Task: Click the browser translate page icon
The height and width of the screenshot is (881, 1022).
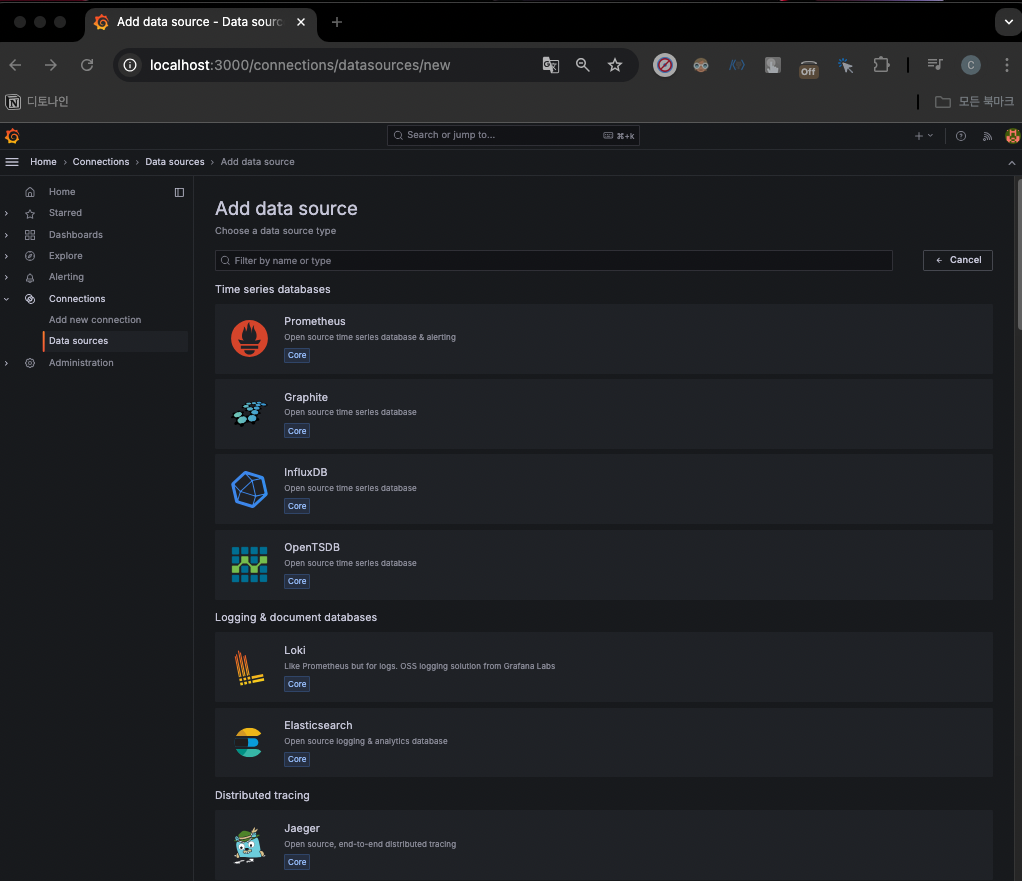Action: pos(551,65)
